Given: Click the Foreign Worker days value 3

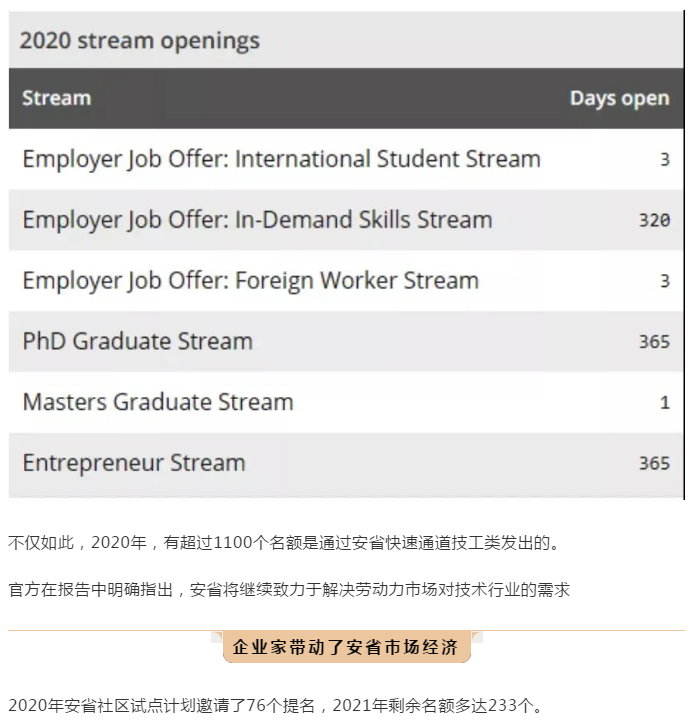Looking at the screenshot, I should (x=665, y=281).
